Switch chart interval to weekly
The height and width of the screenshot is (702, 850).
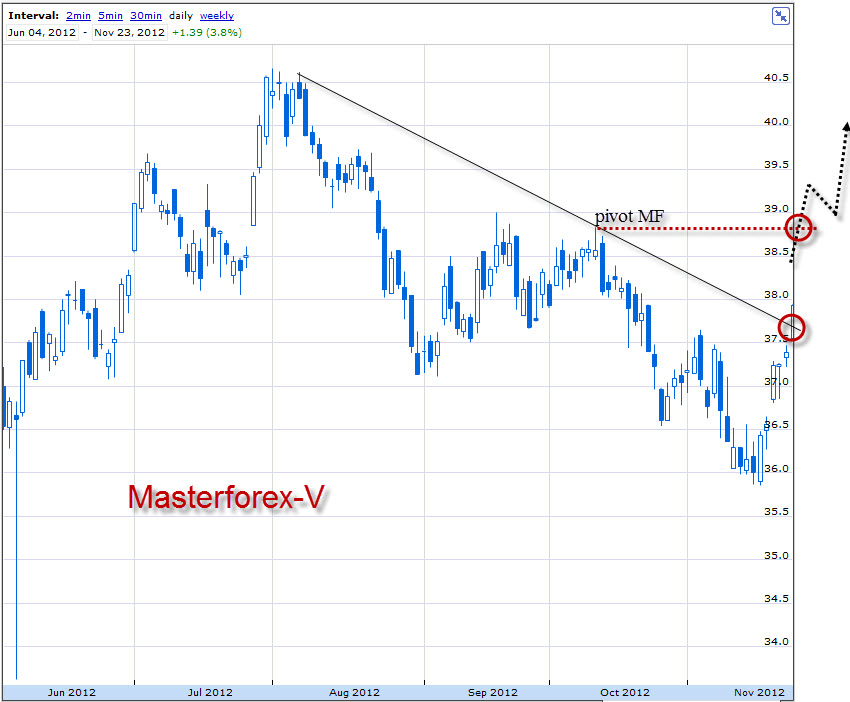click(x=217, y=16)
